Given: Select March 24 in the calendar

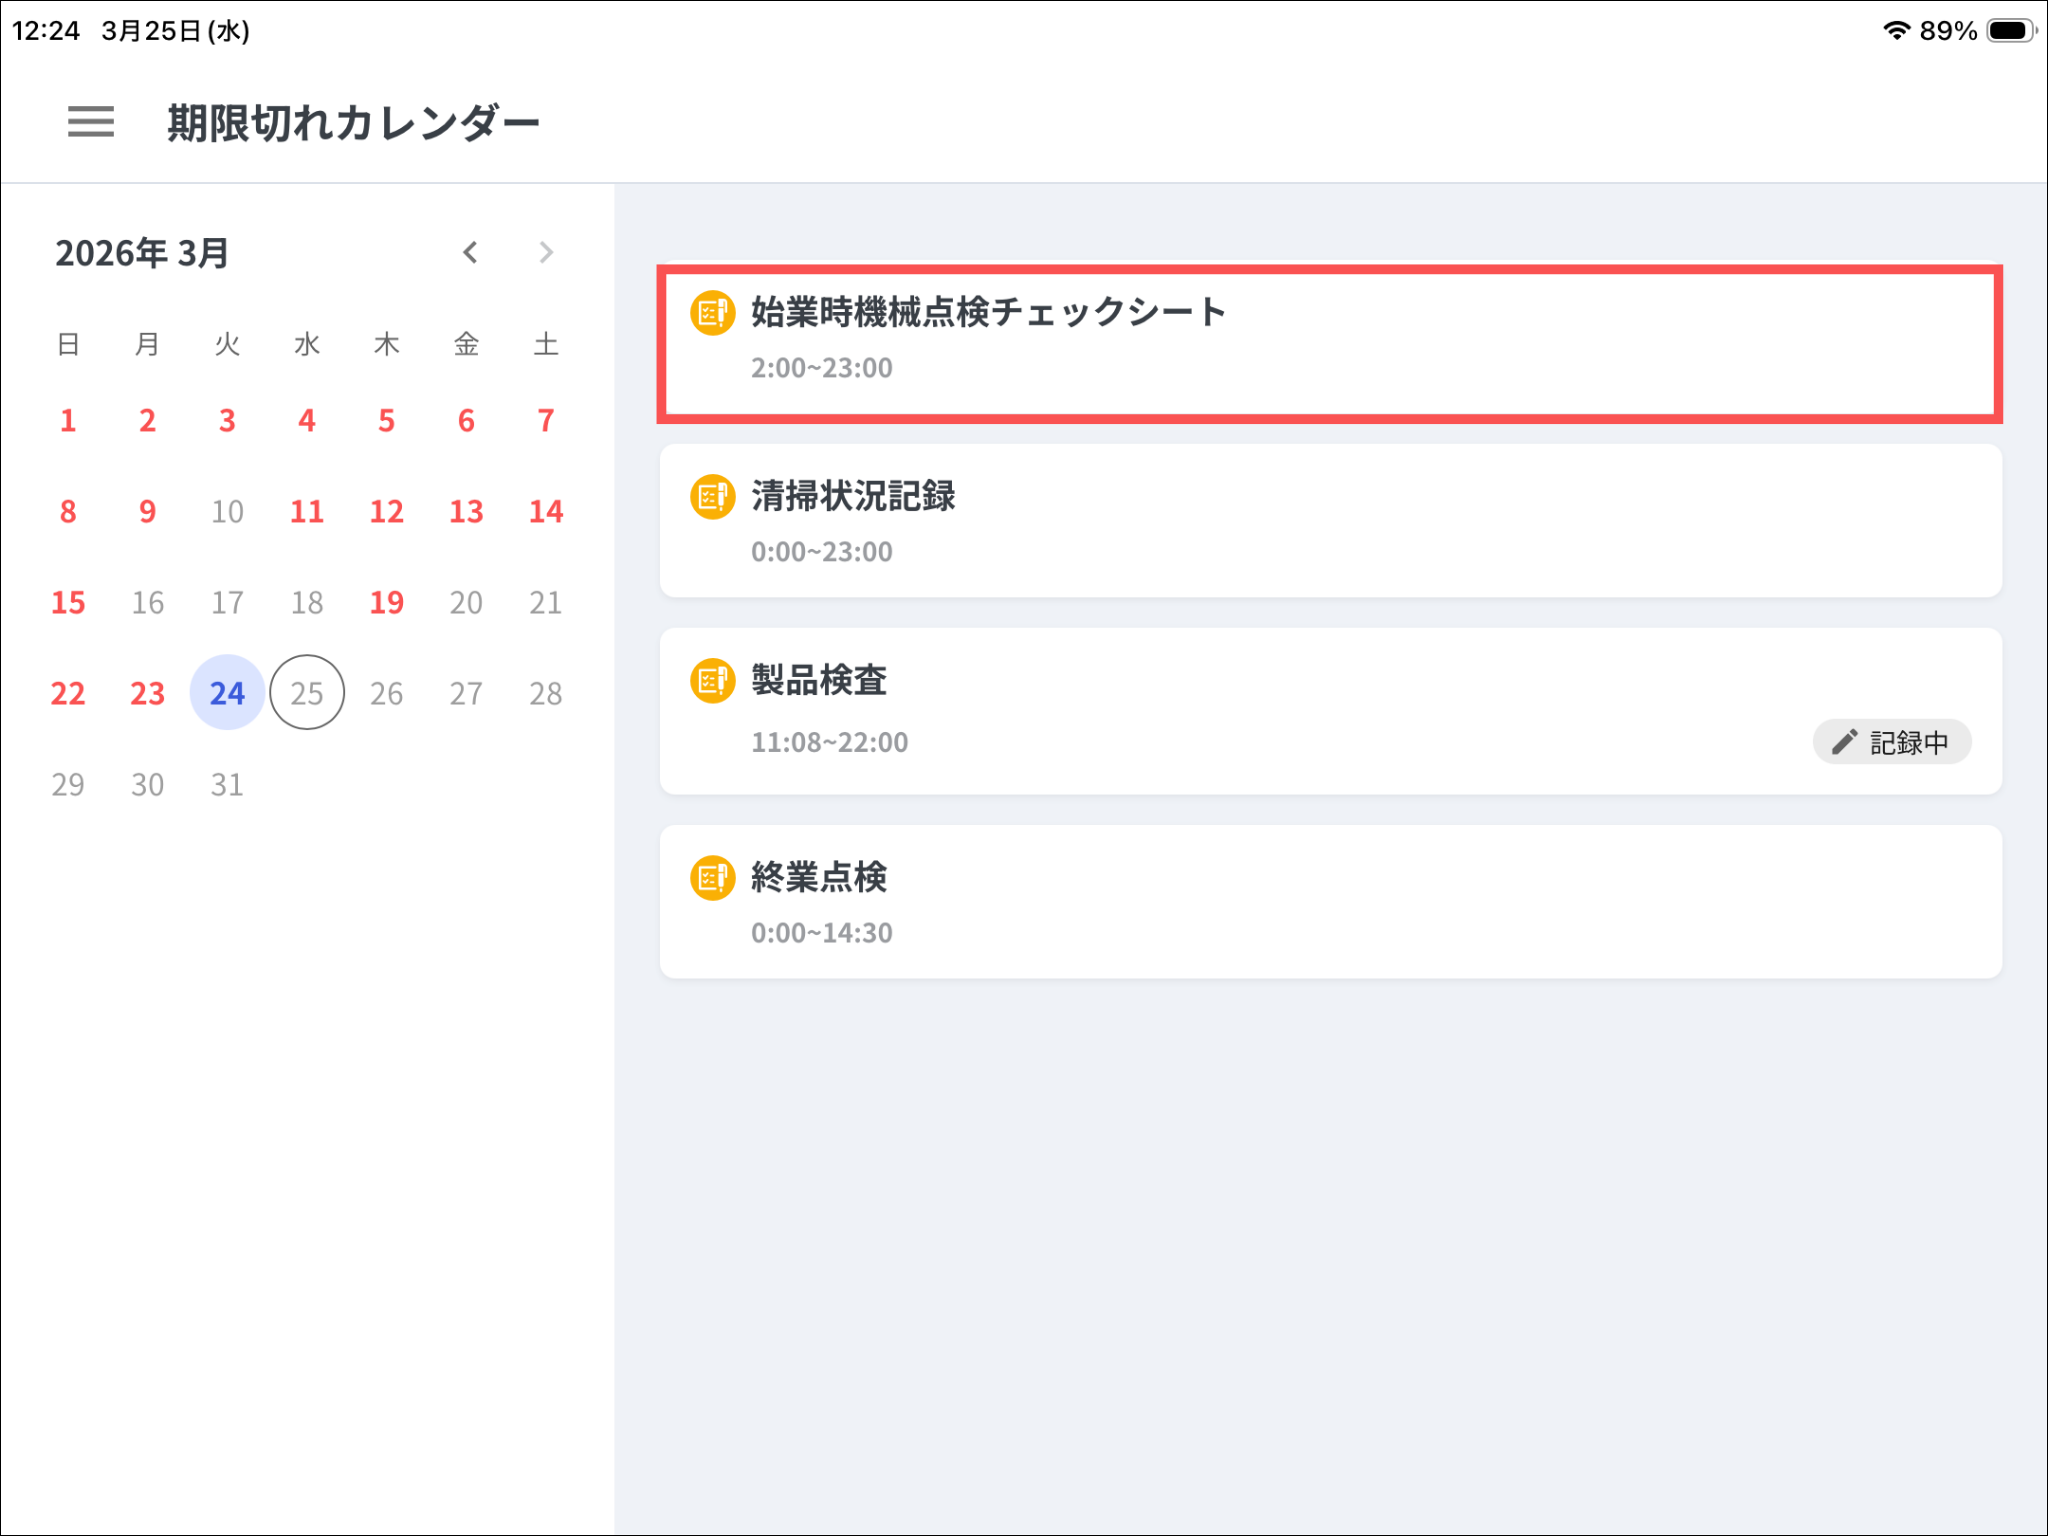Looking at the screenshot, I should pos(227,693).
